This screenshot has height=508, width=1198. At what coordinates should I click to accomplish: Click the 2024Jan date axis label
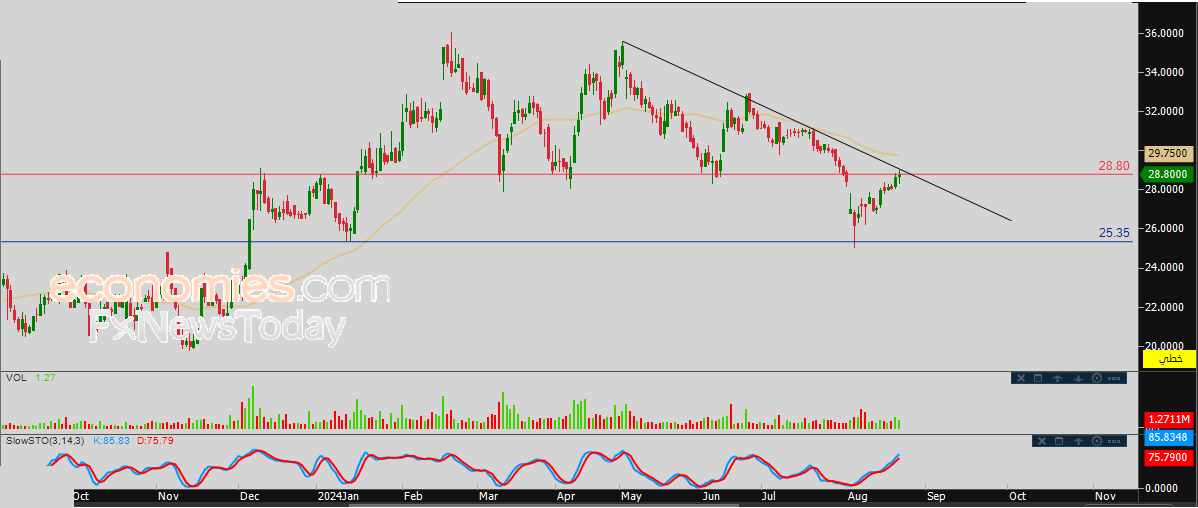(337, 495)
